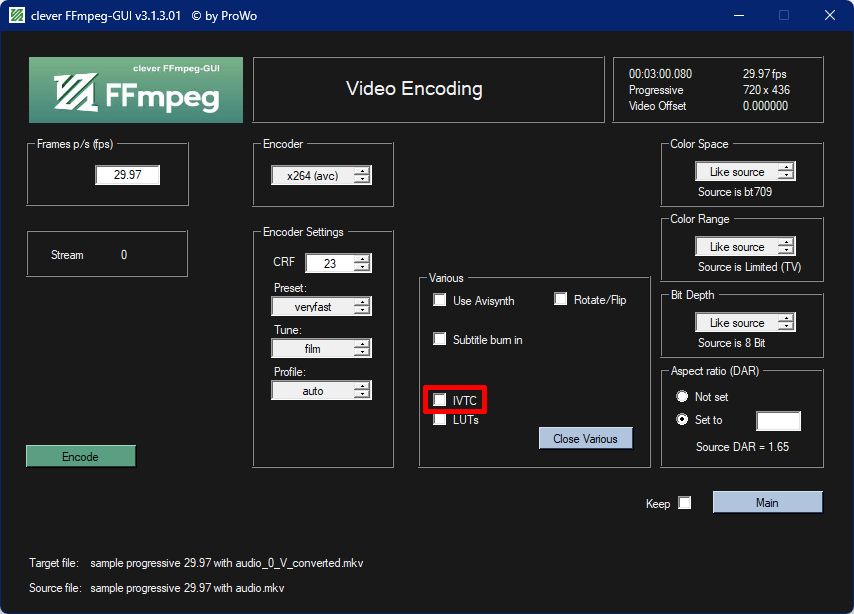Viewport: 854px width, 614px height.
Task: Click the Stream 0 value
Action: tap(124, 254)
